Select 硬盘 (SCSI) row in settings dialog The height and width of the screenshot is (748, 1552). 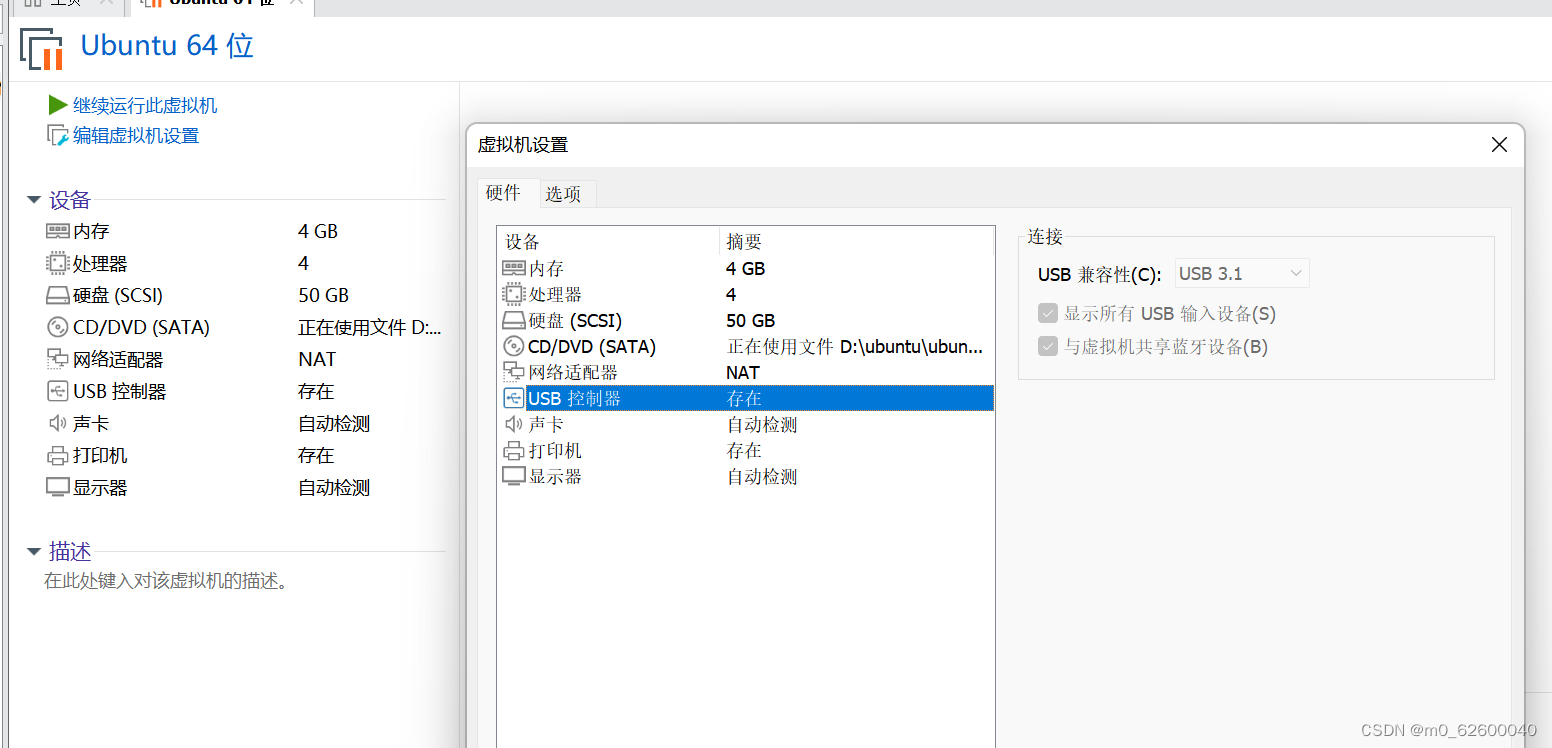point(746,321)
